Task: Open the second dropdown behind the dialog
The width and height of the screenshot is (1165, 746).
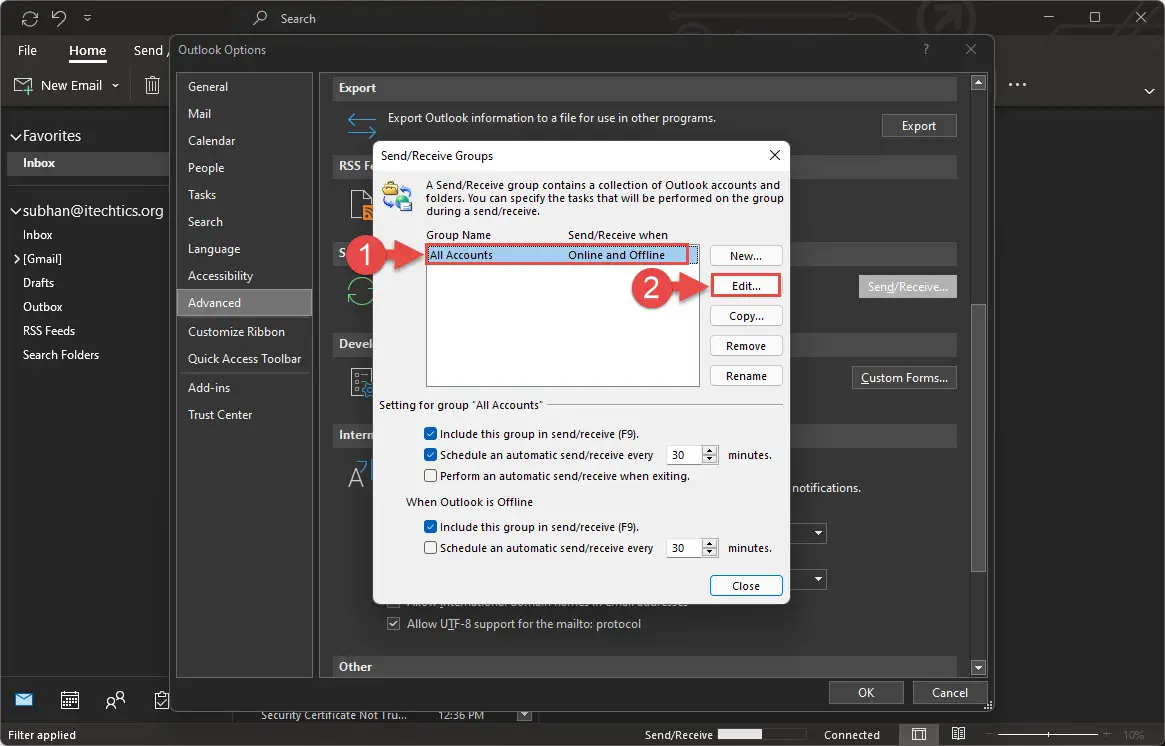Action: pos(818,579)
